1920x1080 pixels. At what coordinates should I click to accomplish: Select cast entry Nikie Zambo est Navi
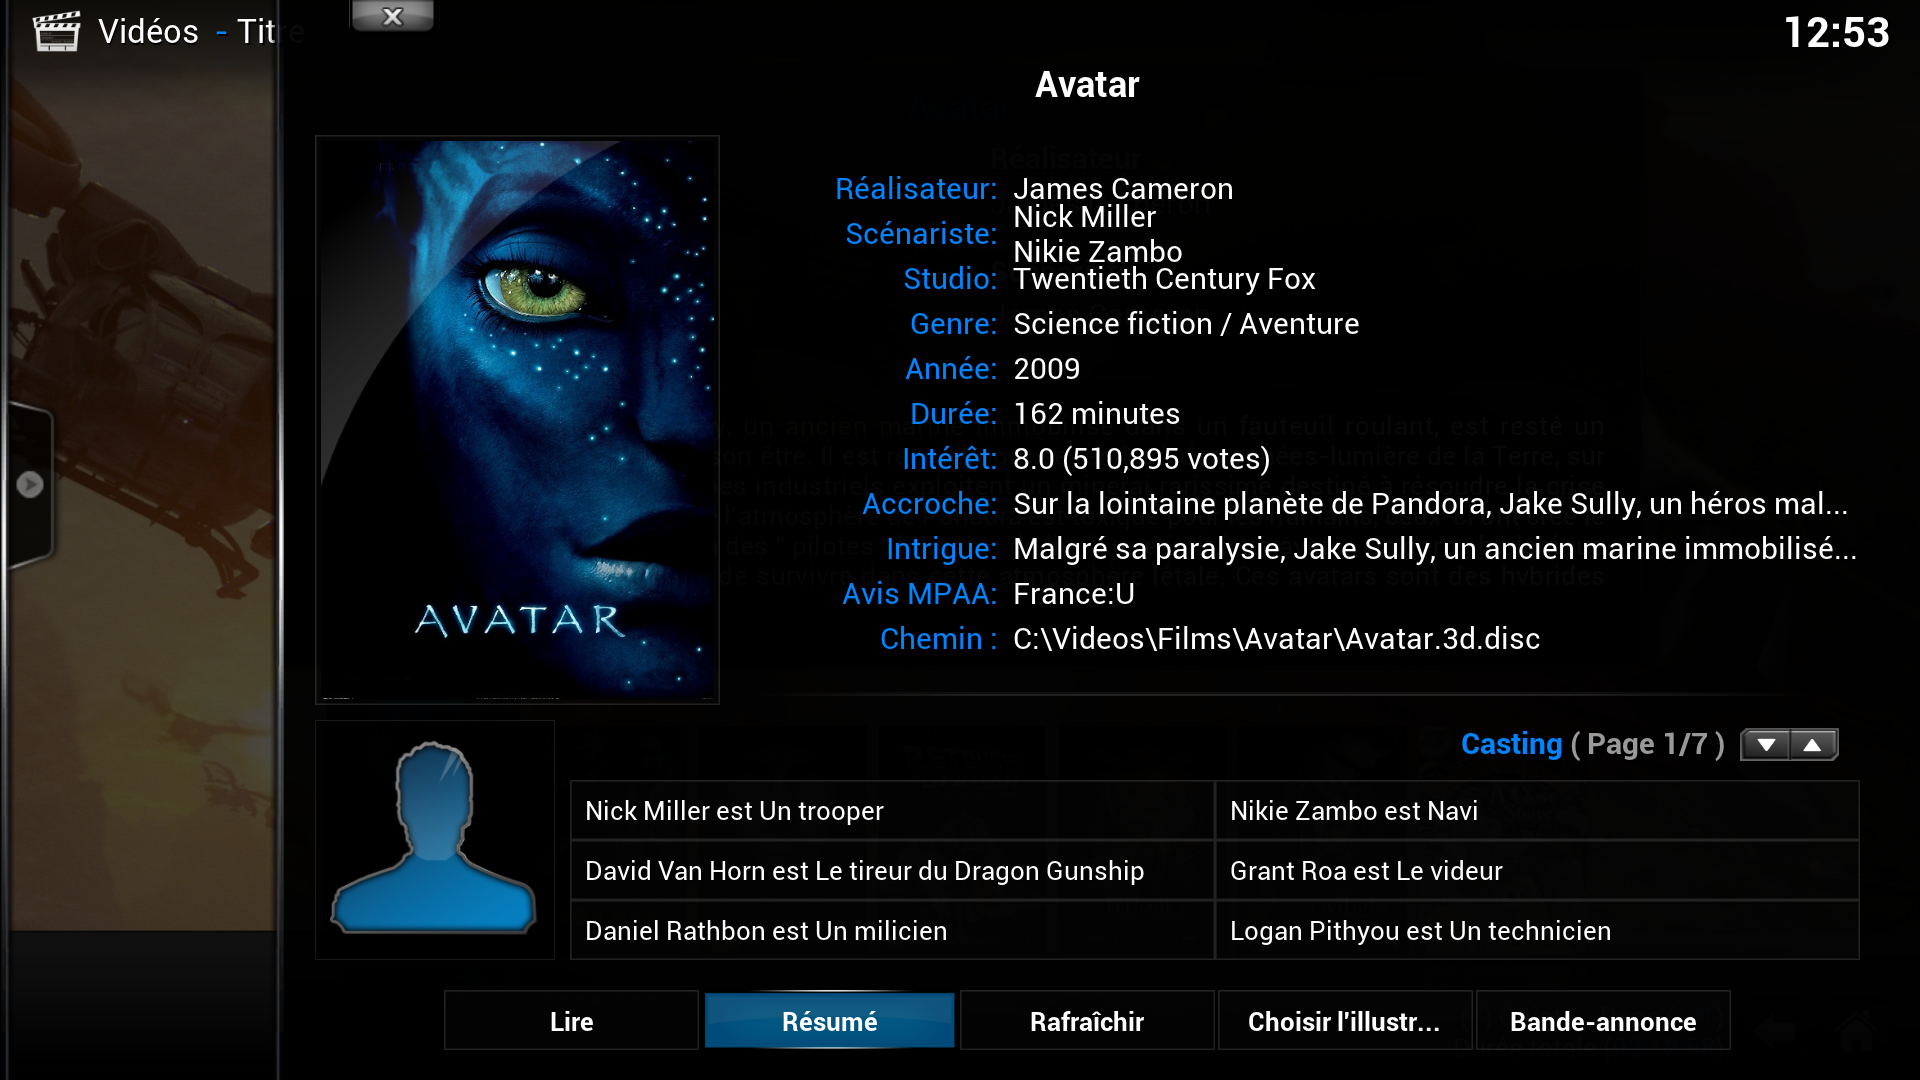point(1537,811)
